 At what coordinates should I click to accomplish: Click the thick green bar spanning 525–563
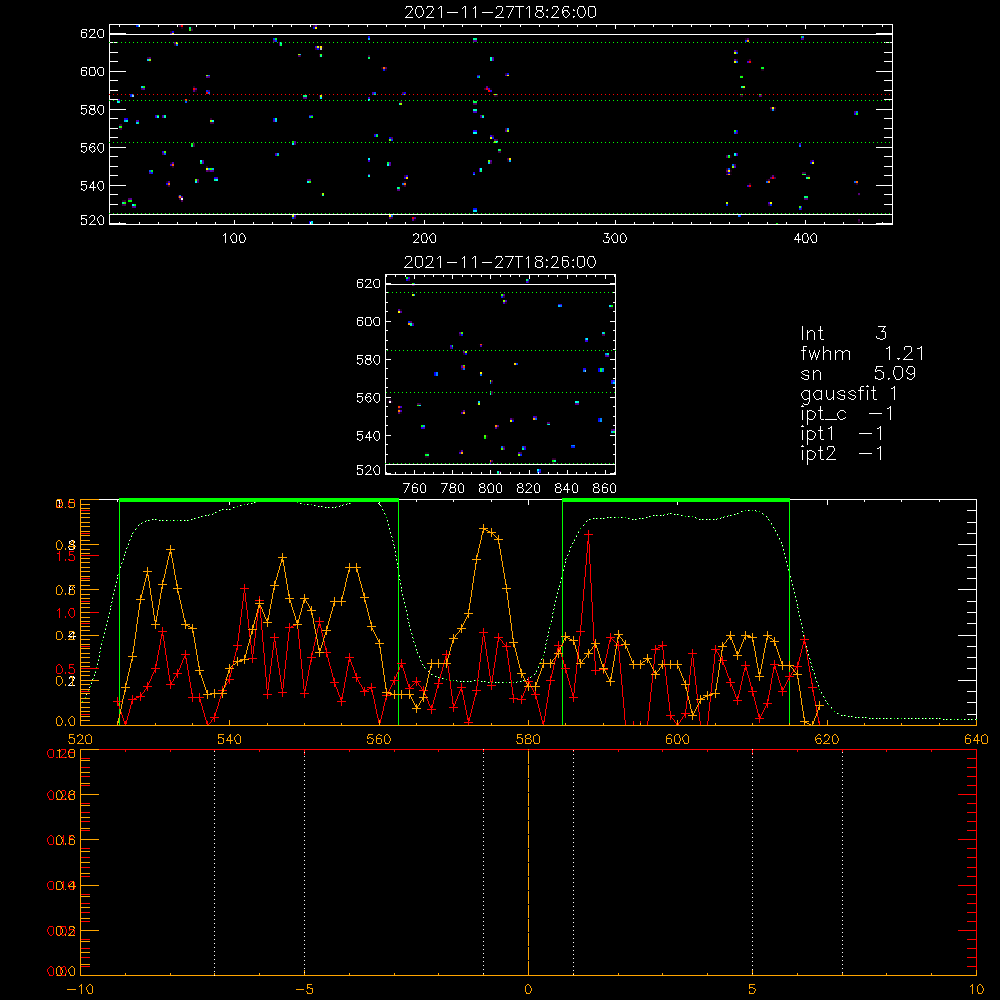coord(259,501)
